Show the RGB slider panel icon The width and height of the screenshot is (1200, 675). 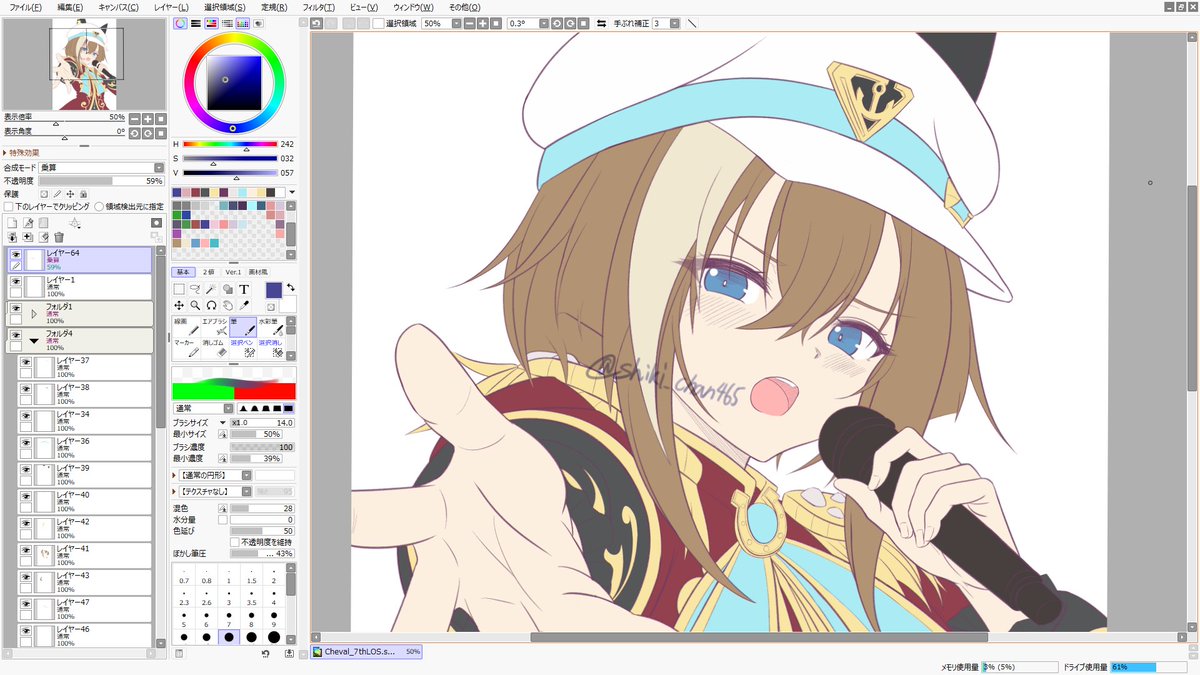pos(196,22)
